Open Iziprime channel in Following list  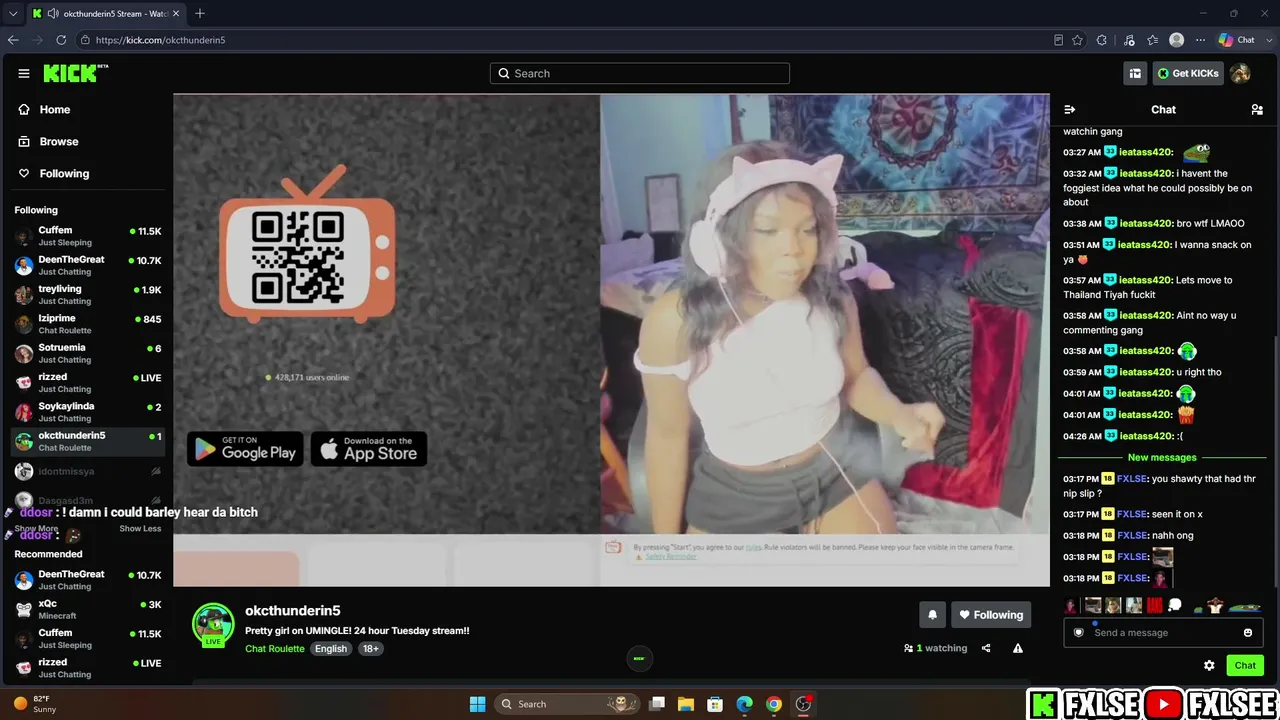point(88,324)
